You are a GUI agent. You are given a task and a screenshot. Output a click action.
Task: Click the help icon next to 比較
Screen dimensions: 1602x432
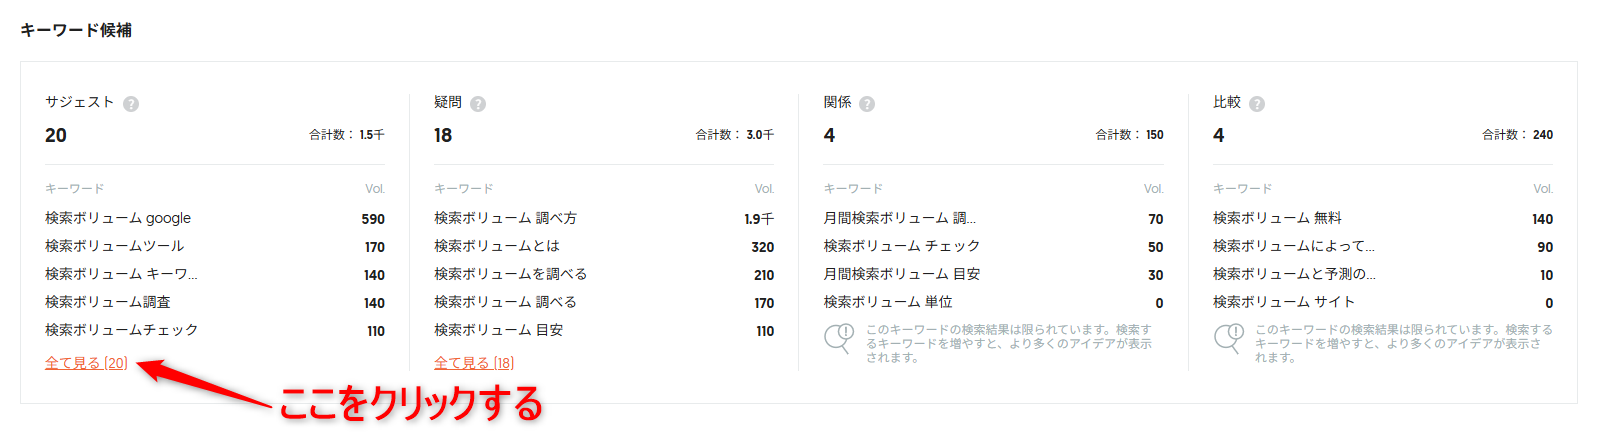(1257, 104)
